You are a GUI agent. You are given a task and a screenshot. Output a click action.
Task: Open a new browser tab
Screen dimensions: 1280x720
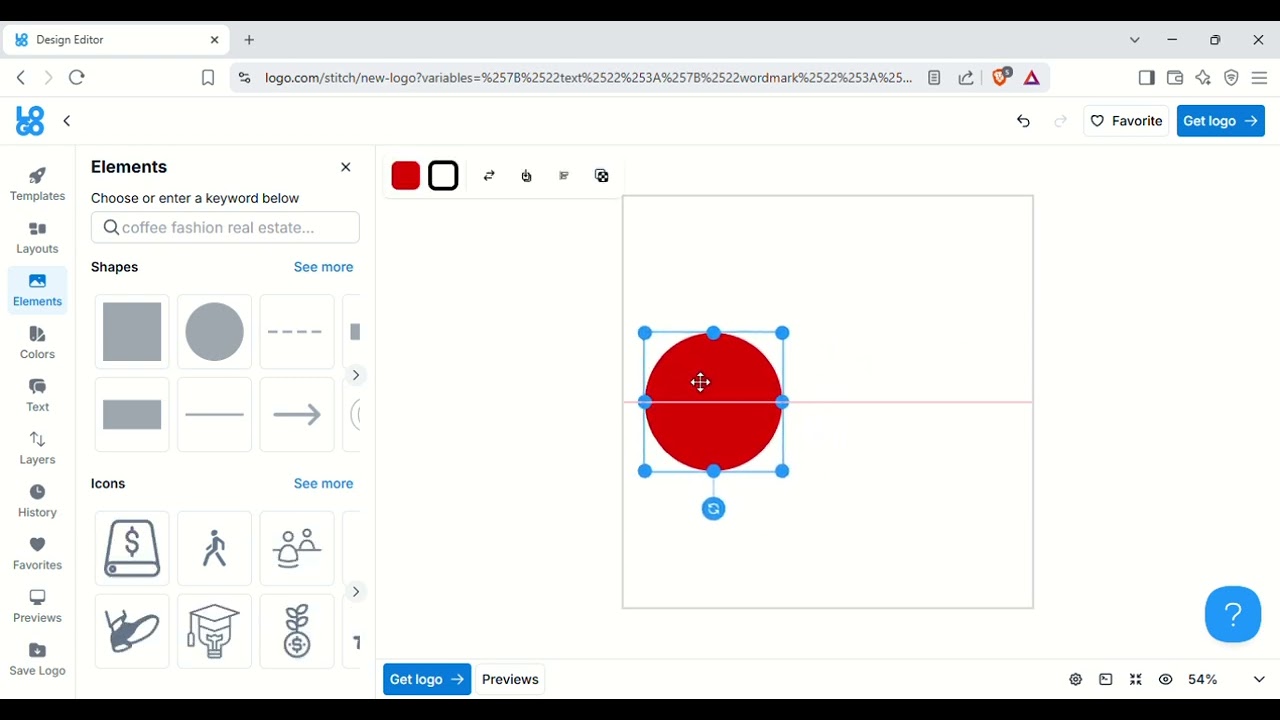click(x=249, y=40)
